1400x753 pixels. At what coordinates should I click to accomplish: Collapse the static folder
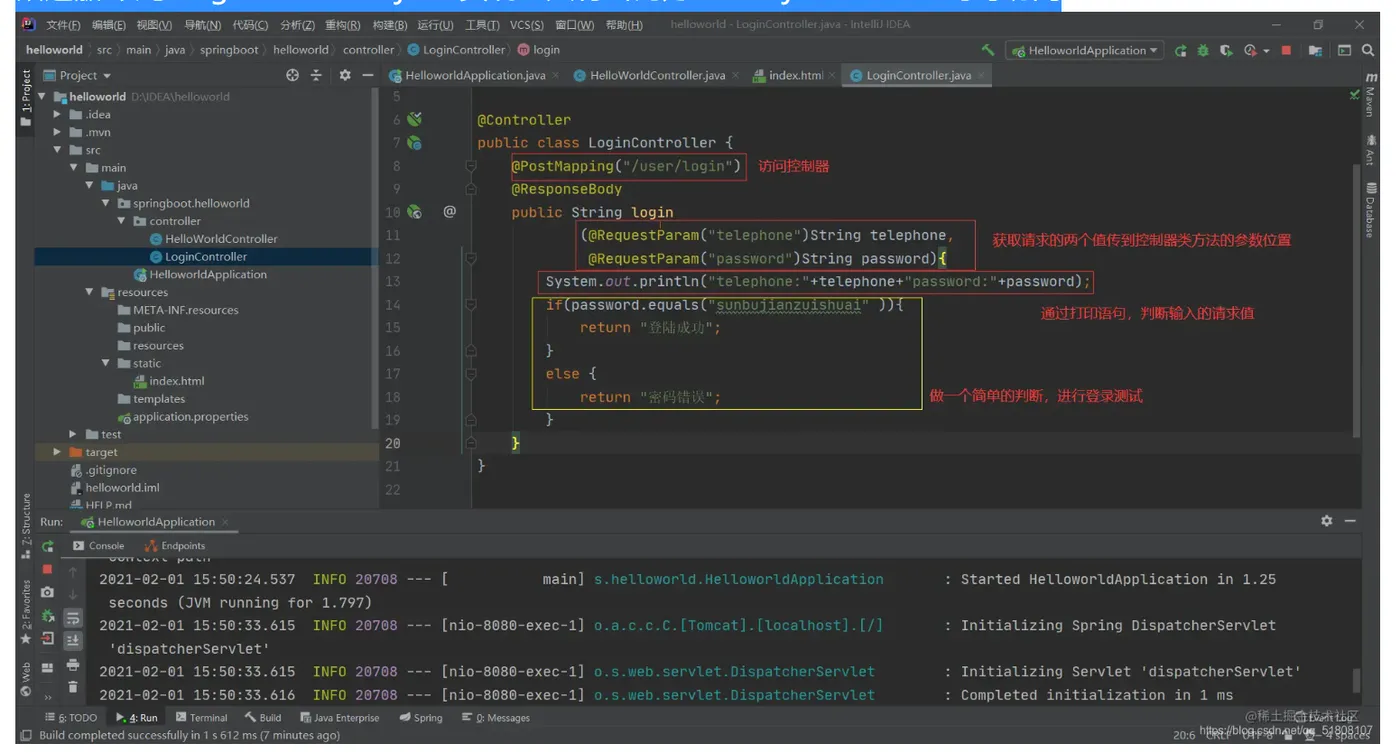(106, 363)
